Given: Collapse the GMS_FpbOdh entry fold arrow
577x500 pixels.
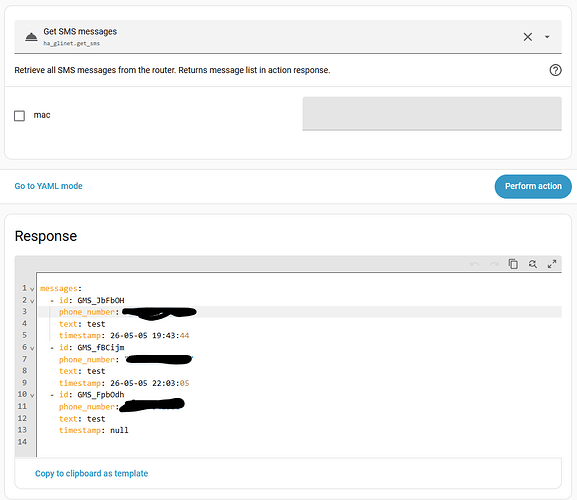Looking at the screenshot, I should 32,395.
